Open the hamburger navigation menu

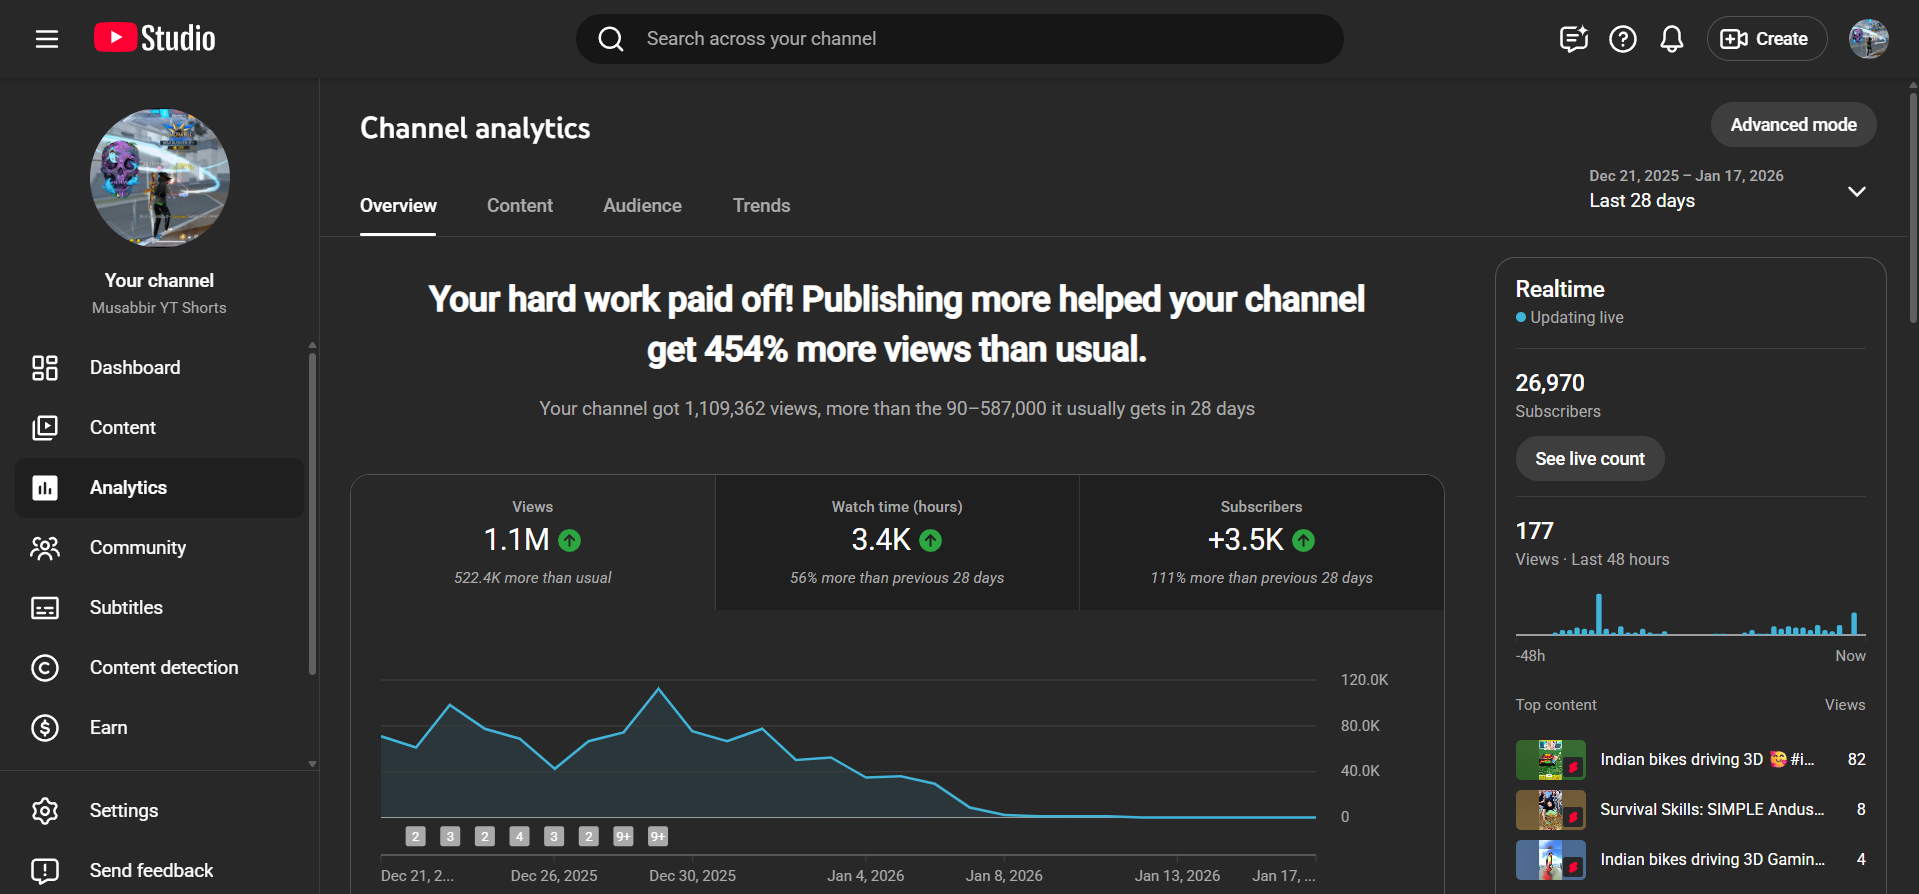(x=47, y=39)
